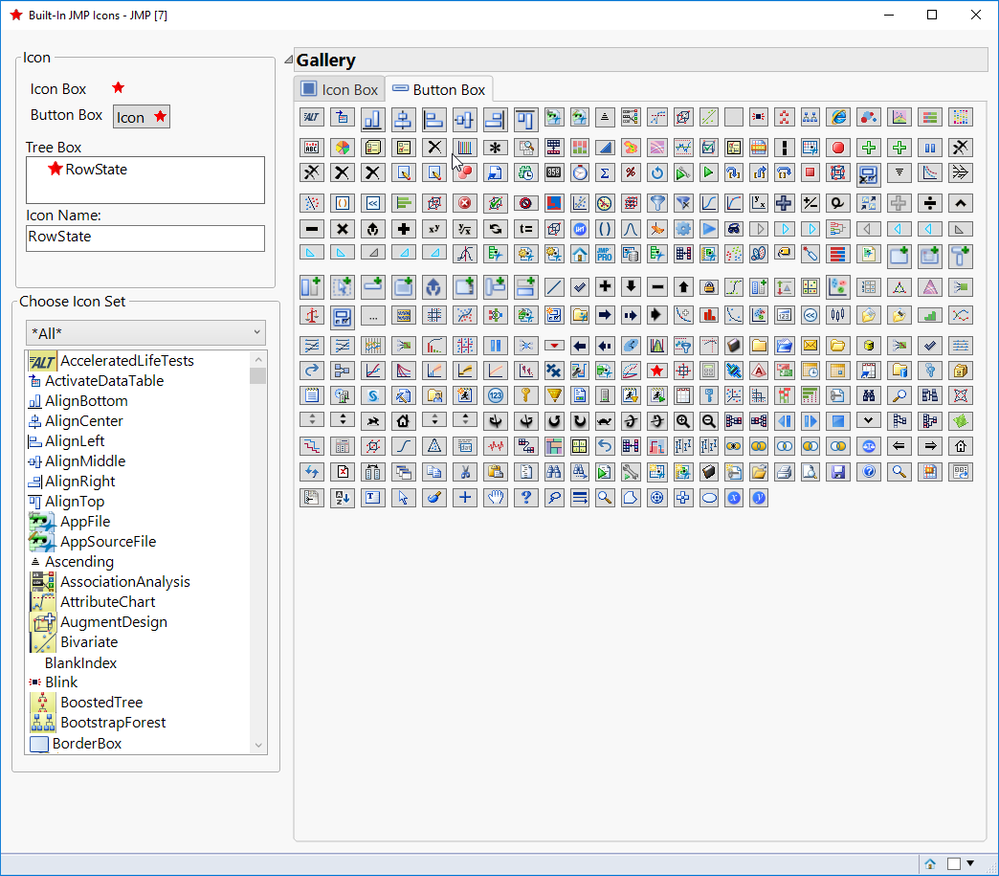Click the A-Z sort icon button
999x876 pixels.
(x=342, y=498)
